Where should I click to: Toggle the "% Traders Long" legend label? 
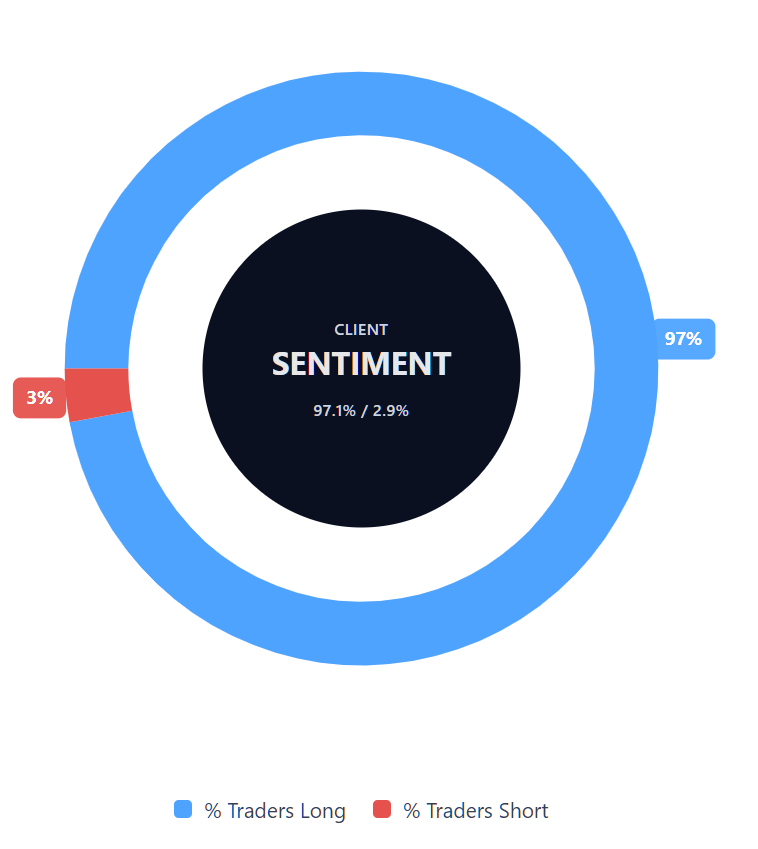(274, 811)
